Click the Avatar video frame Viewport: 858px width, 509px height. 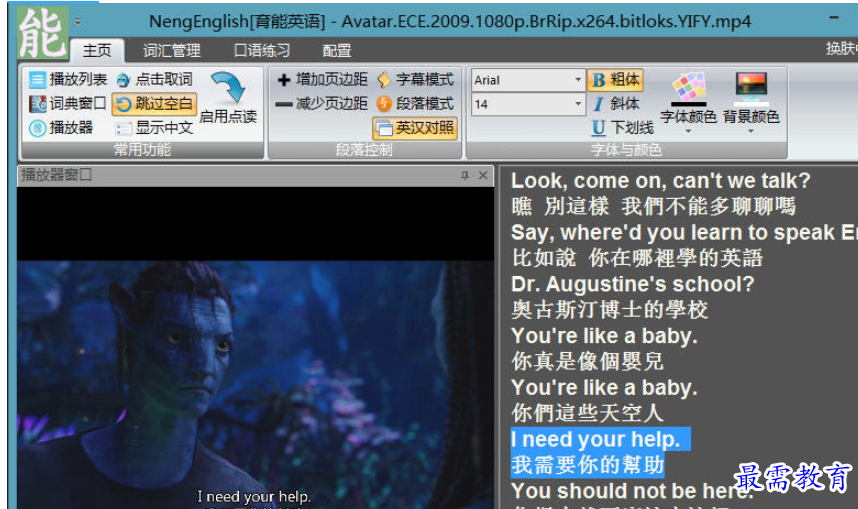pyautogui.click(x=256, y=385)
